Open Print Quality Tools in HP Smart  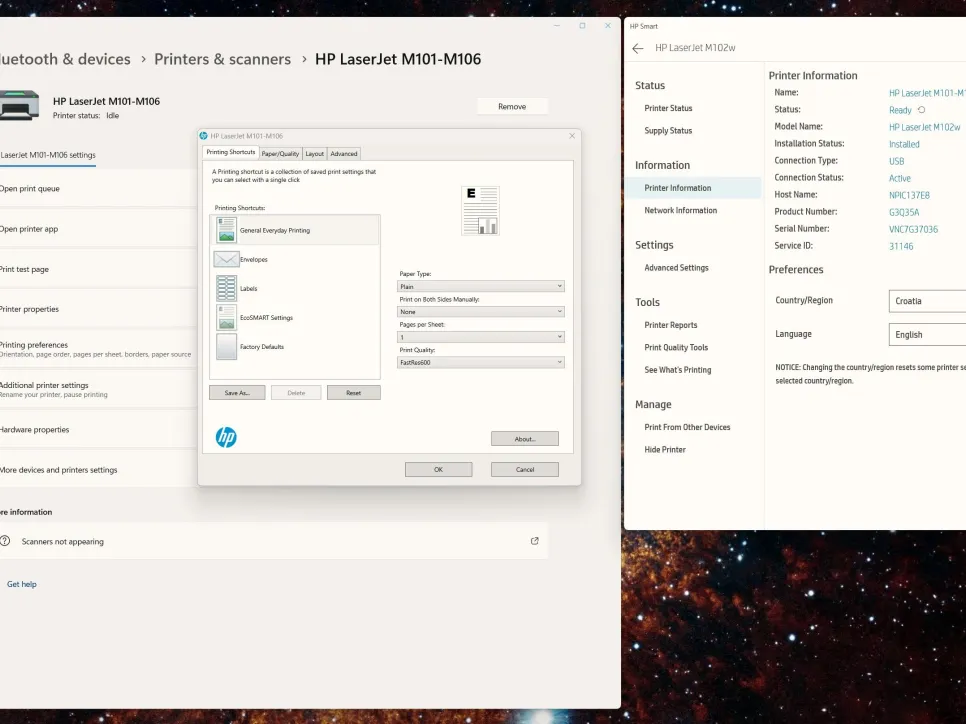coord(676,348)
